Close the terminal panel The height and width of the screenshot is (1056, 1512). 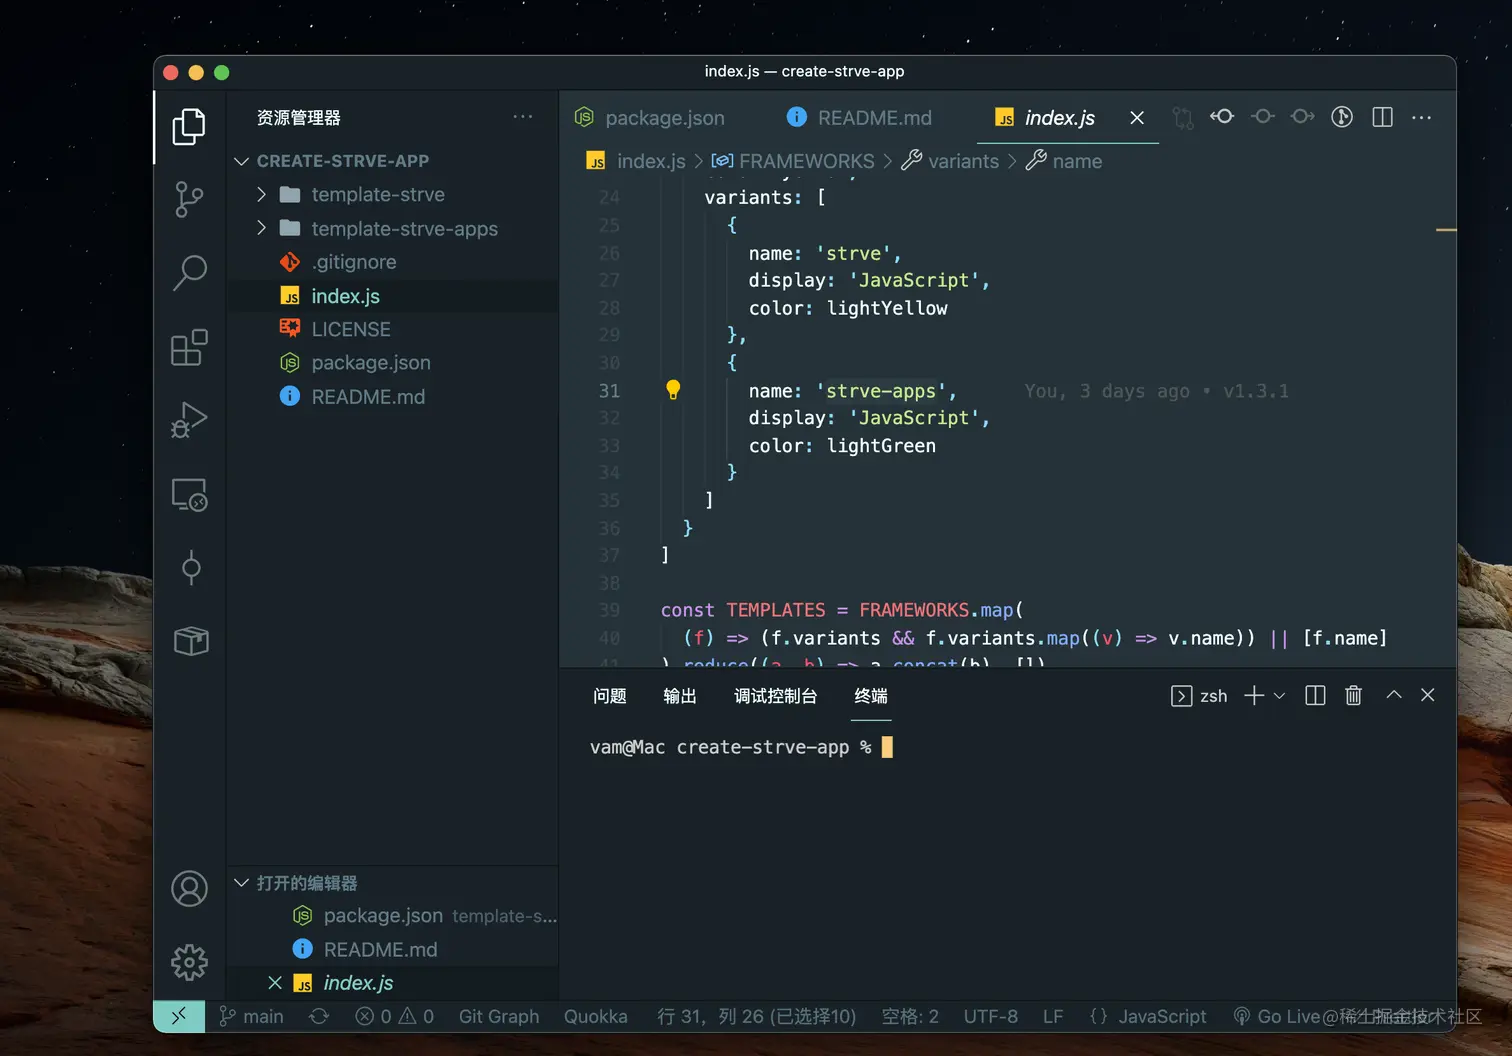point(1428,695)
